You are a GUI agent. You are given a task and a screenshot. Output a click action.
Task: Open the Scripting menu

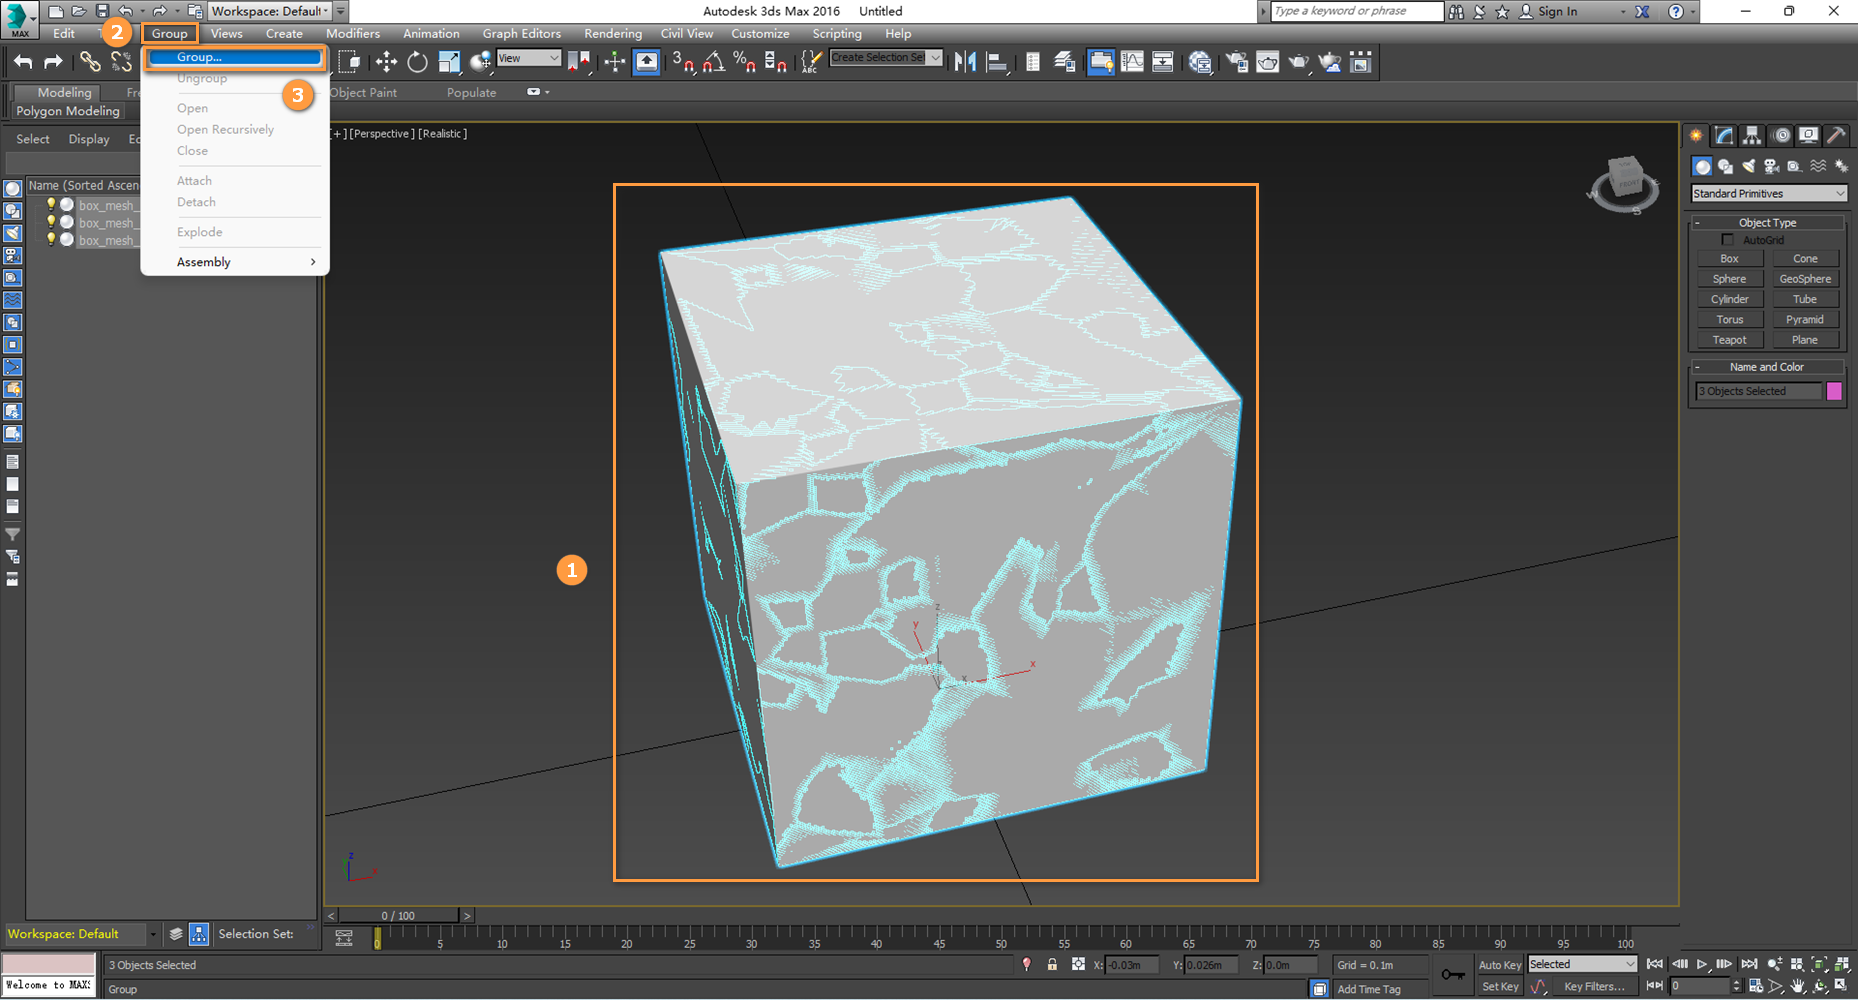point(837,34)
